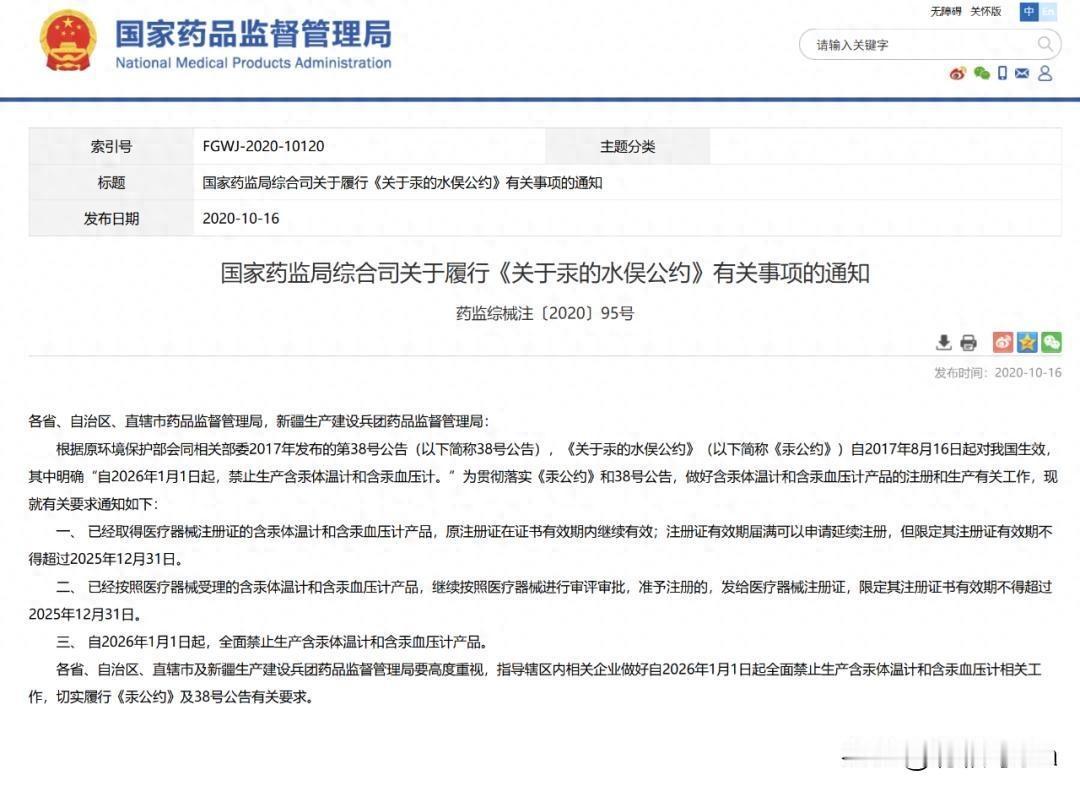Click the main notice headline
This screenshot has width=1080, height=791.
point(545,273)
